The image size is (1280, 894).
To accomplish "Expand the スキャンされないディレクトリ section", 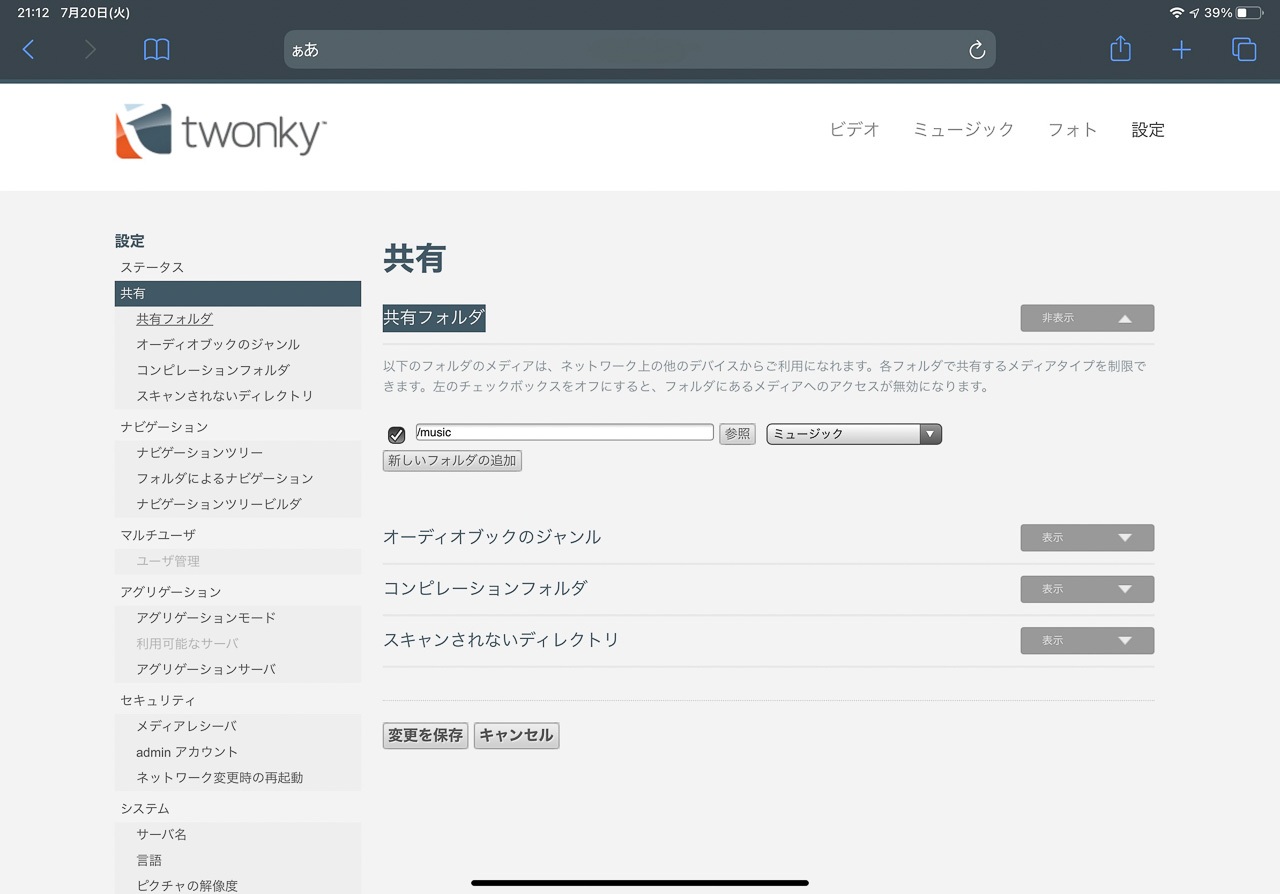I will pos(1087,640).
